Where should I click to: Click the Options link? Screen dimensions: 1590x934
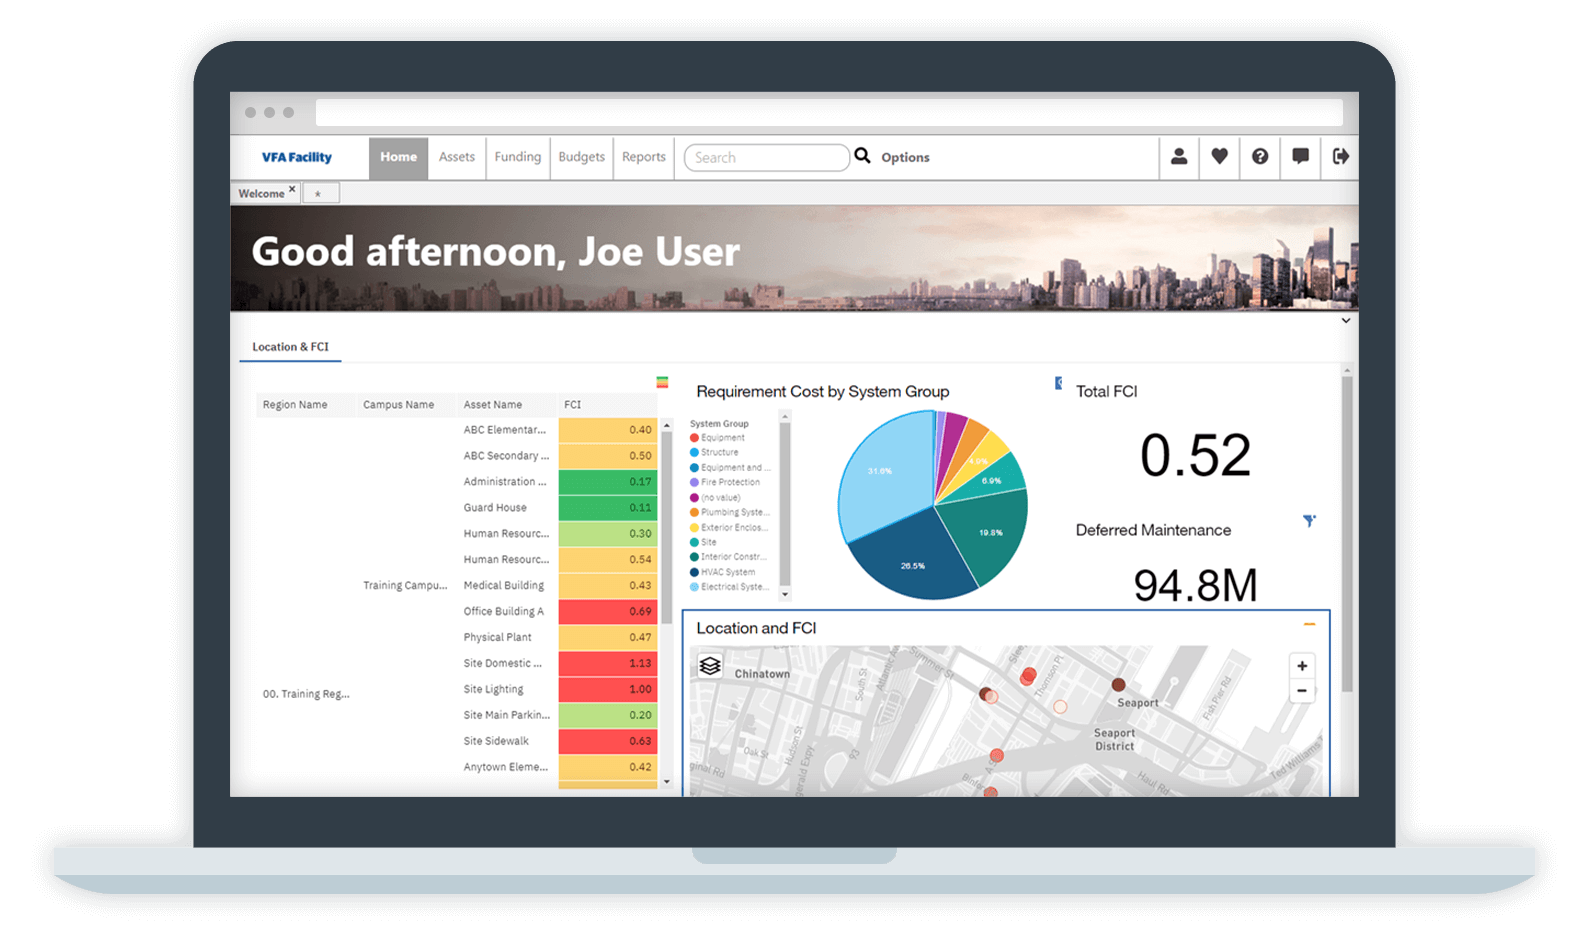pos(905,158)
